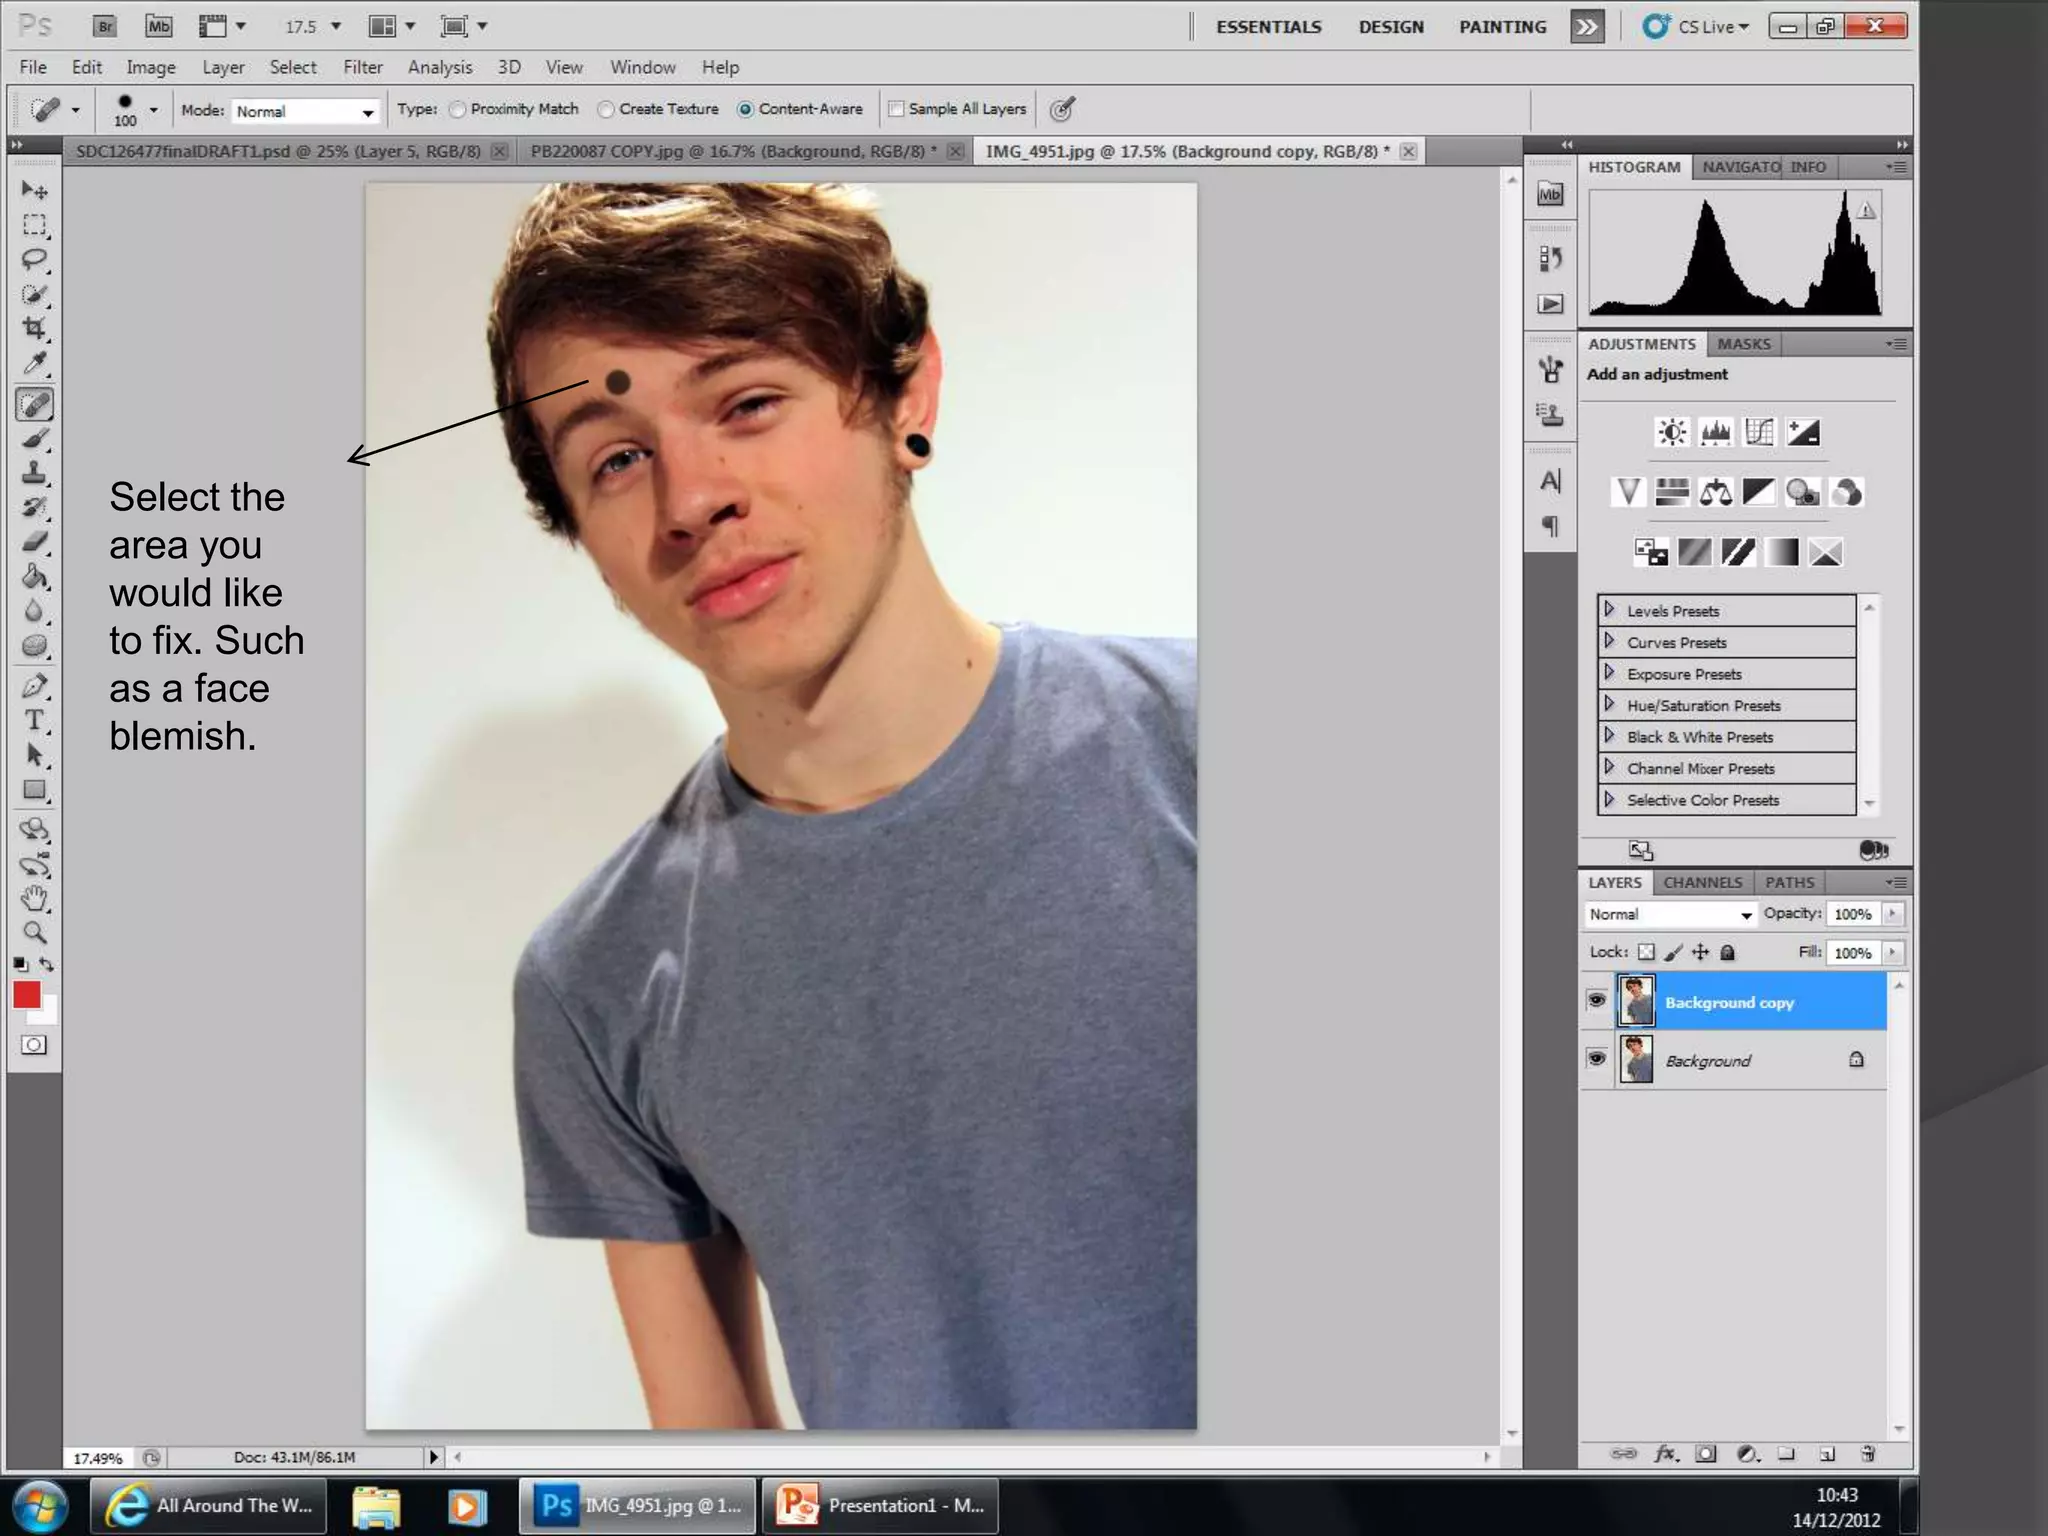Viewport: 2048px width, 1536px height.
Task: Select the Clone Stamp tool
Action: pos(34,472)
